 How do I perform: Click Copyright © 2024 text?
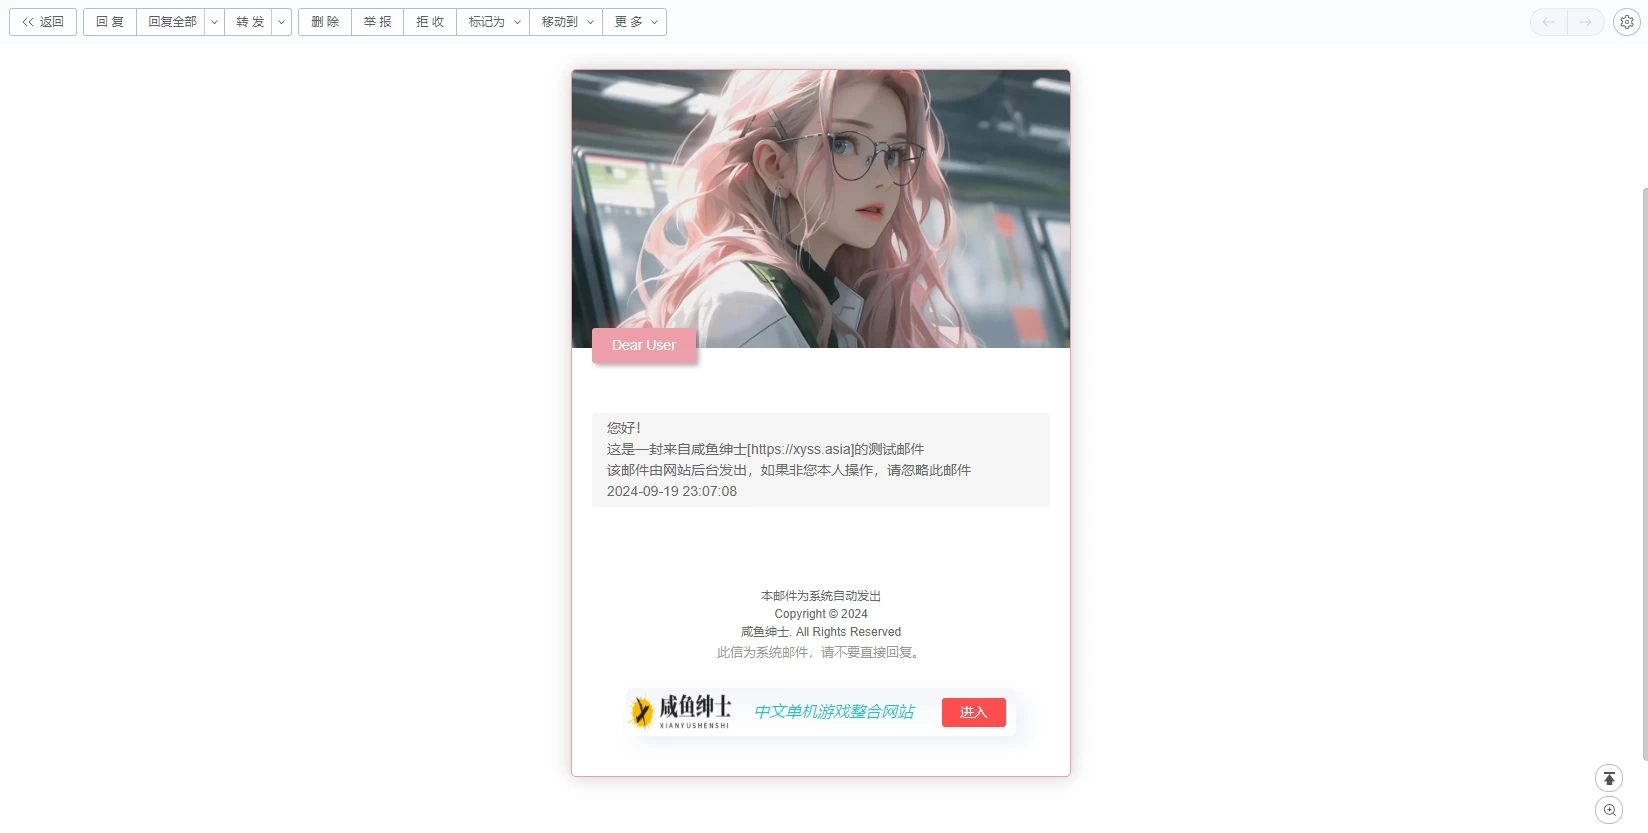tap(821, 614)
